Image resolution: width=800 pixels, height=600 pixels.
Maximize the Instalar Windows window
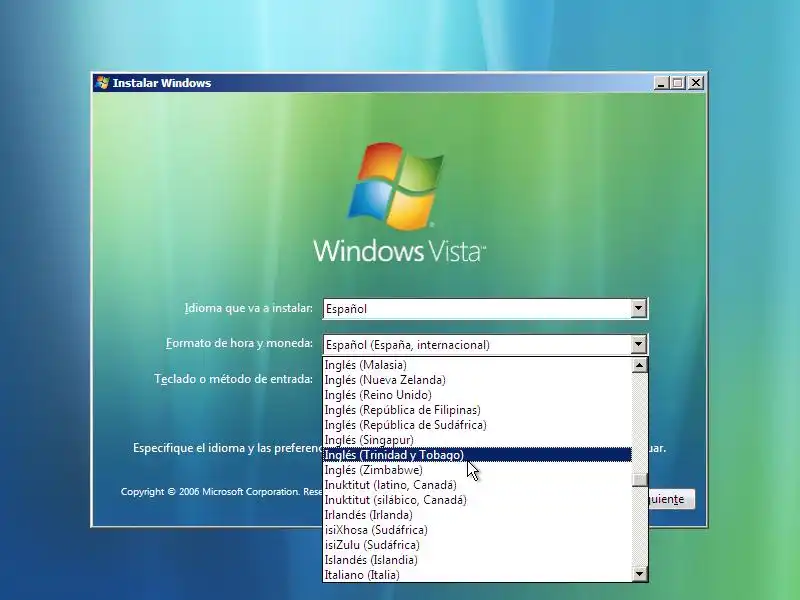678,83
